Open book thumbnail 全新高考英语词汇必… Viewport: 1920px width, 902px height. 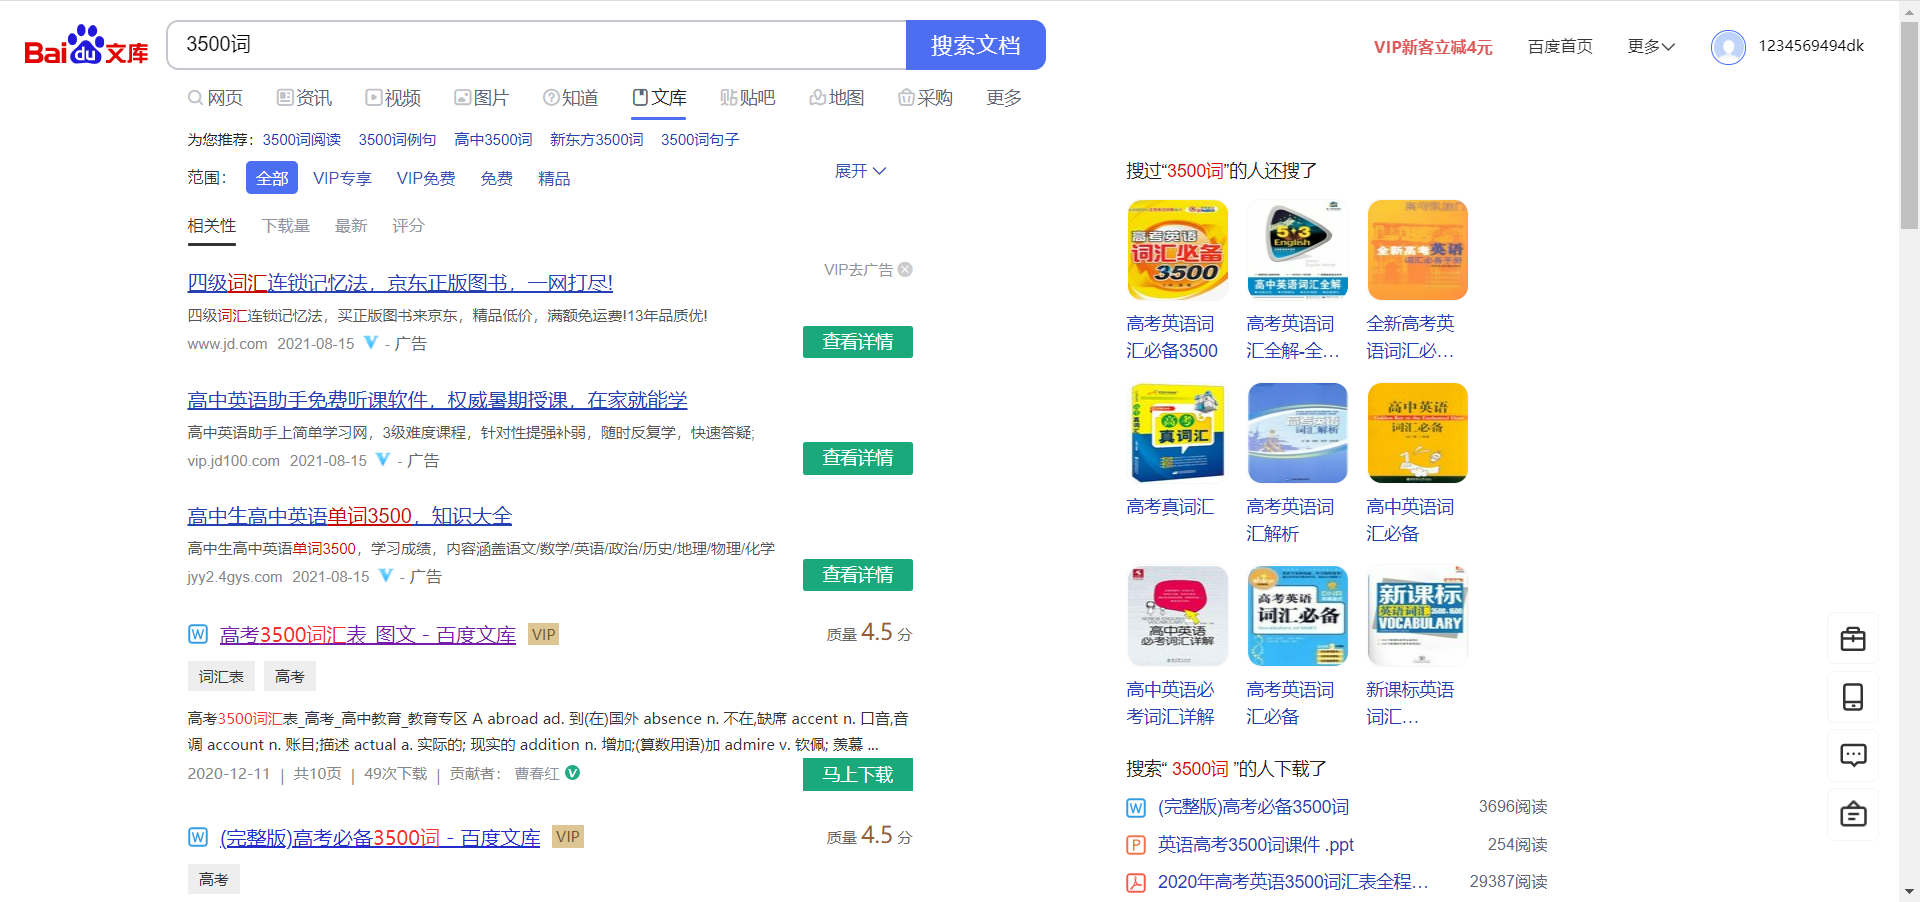tap(1418, 250)
